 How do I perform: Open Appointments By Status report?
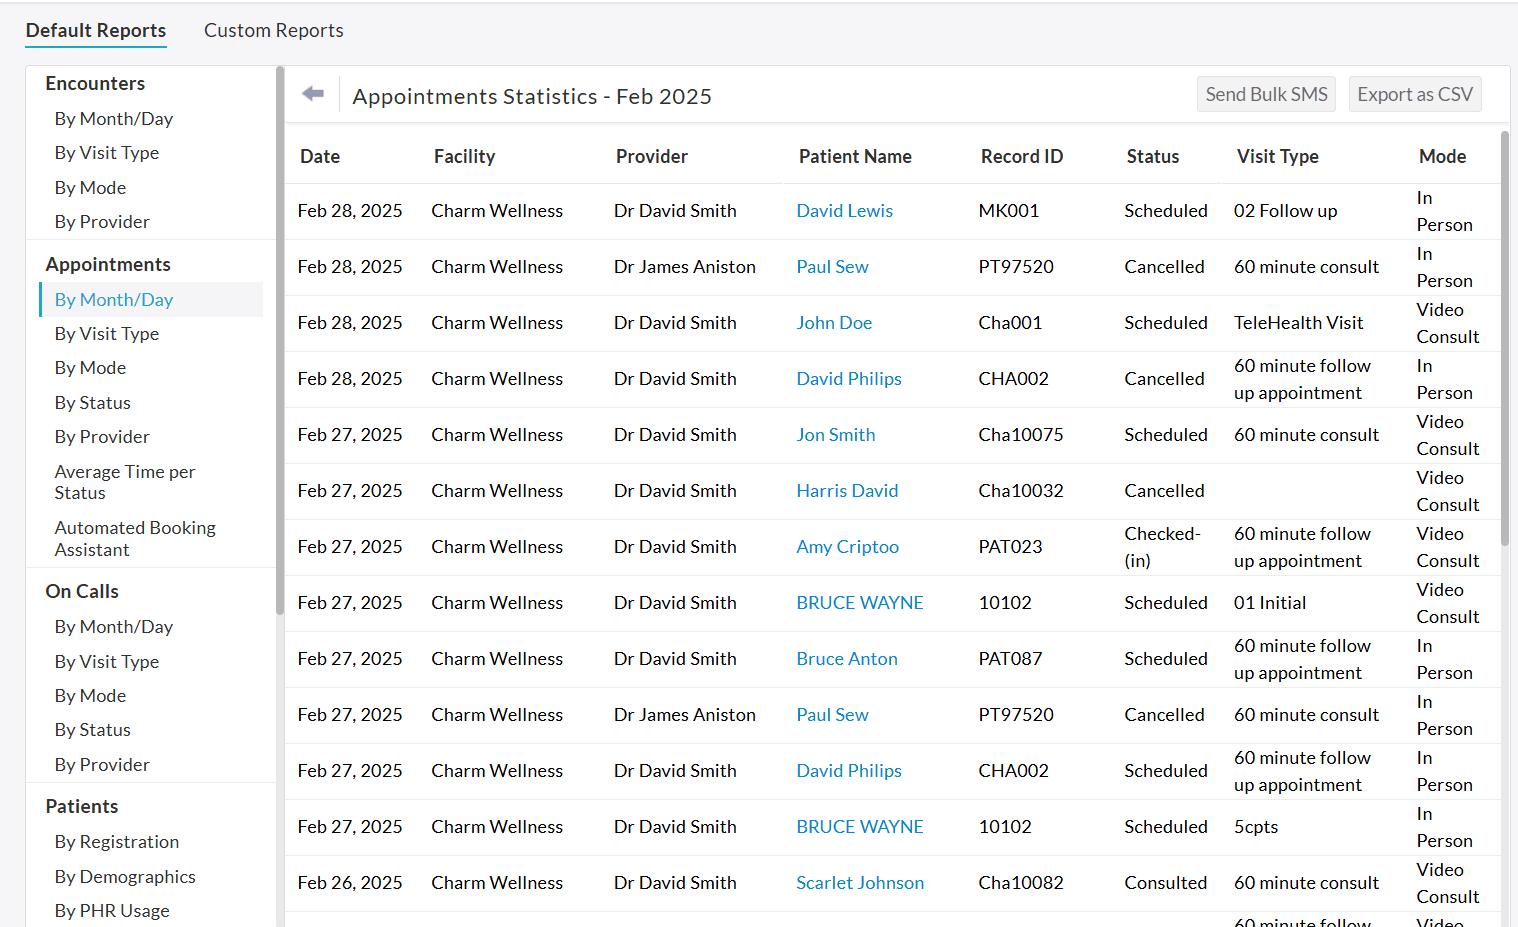[93, 403]
